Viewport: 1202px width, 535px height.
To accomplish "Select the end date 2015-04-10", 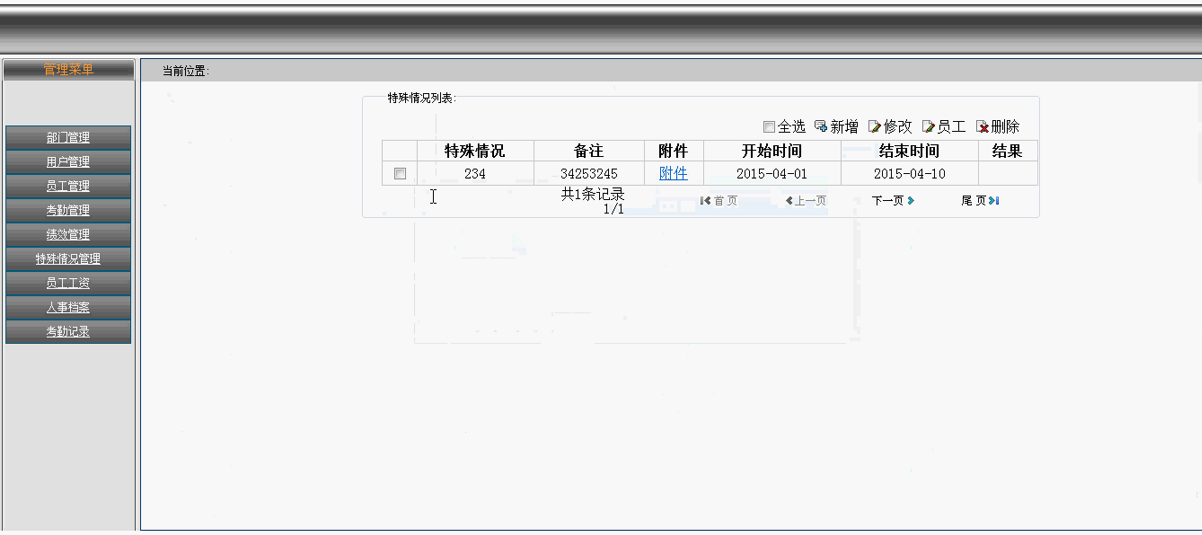I will click(x=909, y=173).
